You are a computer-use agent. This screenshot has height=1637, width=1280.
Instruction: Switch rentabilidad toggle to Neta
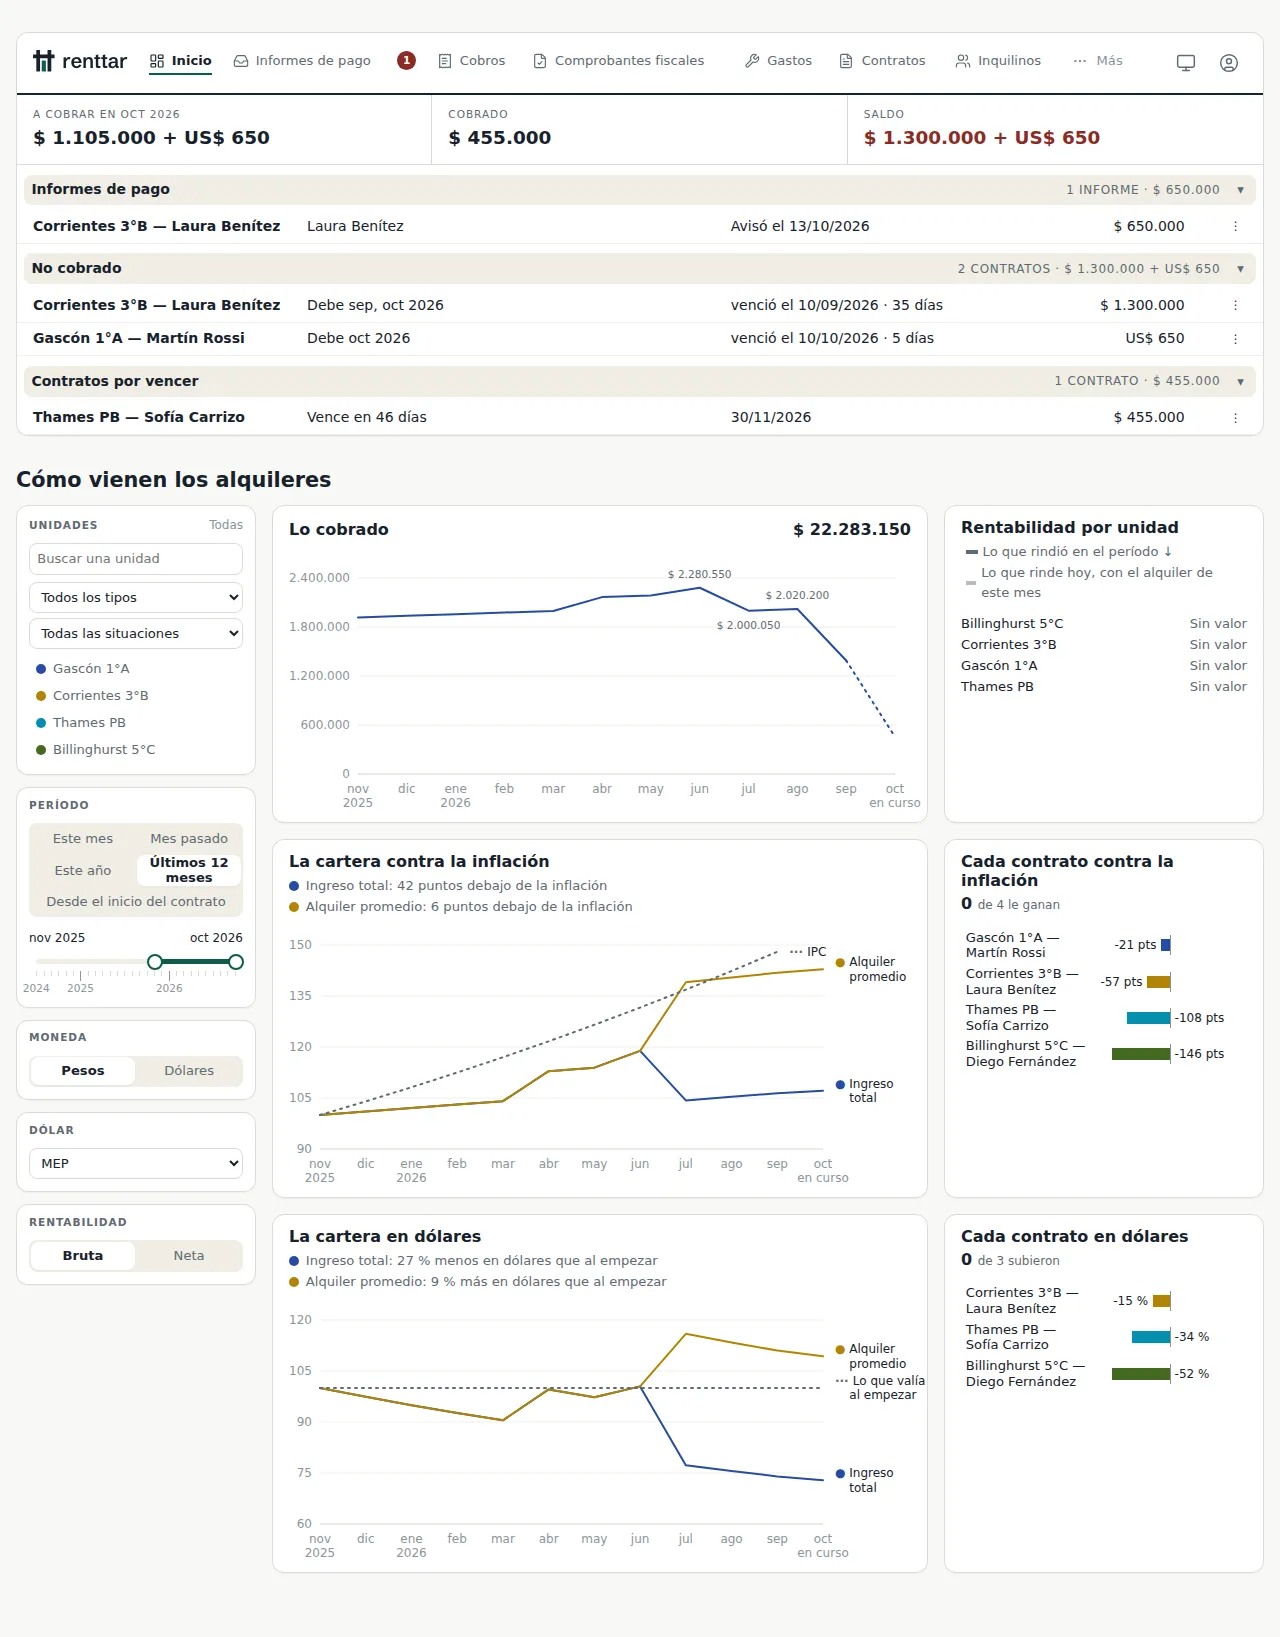click(189, 1255)
